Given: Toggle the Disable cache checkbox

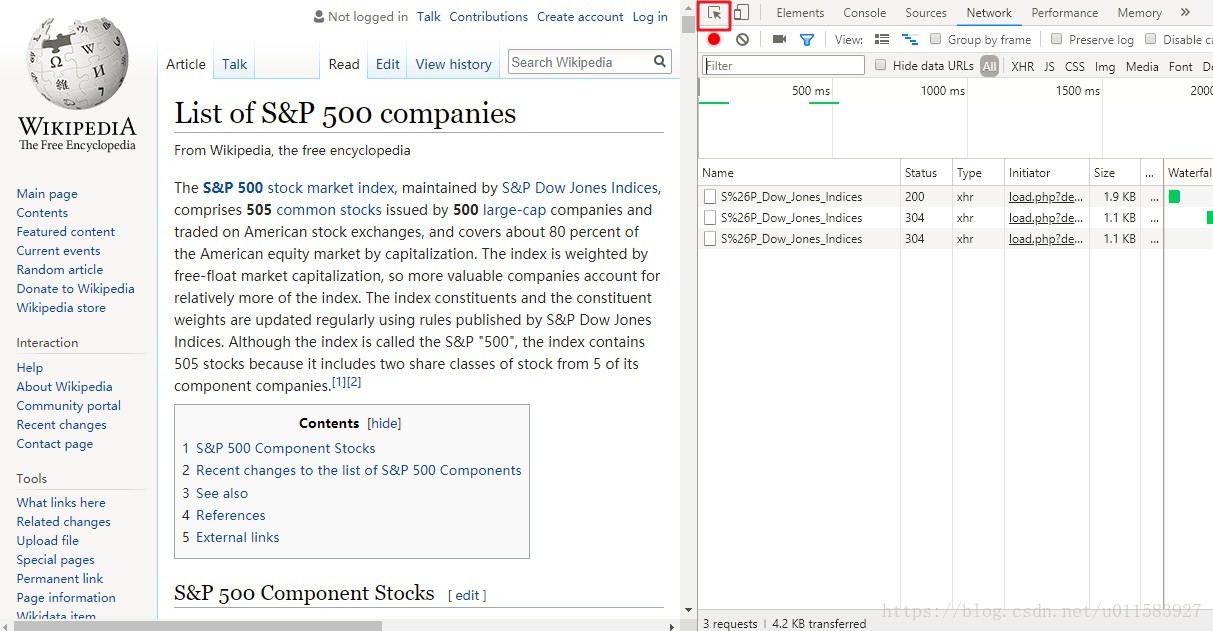Looking at the screenshot, I should pos(1151,39).
